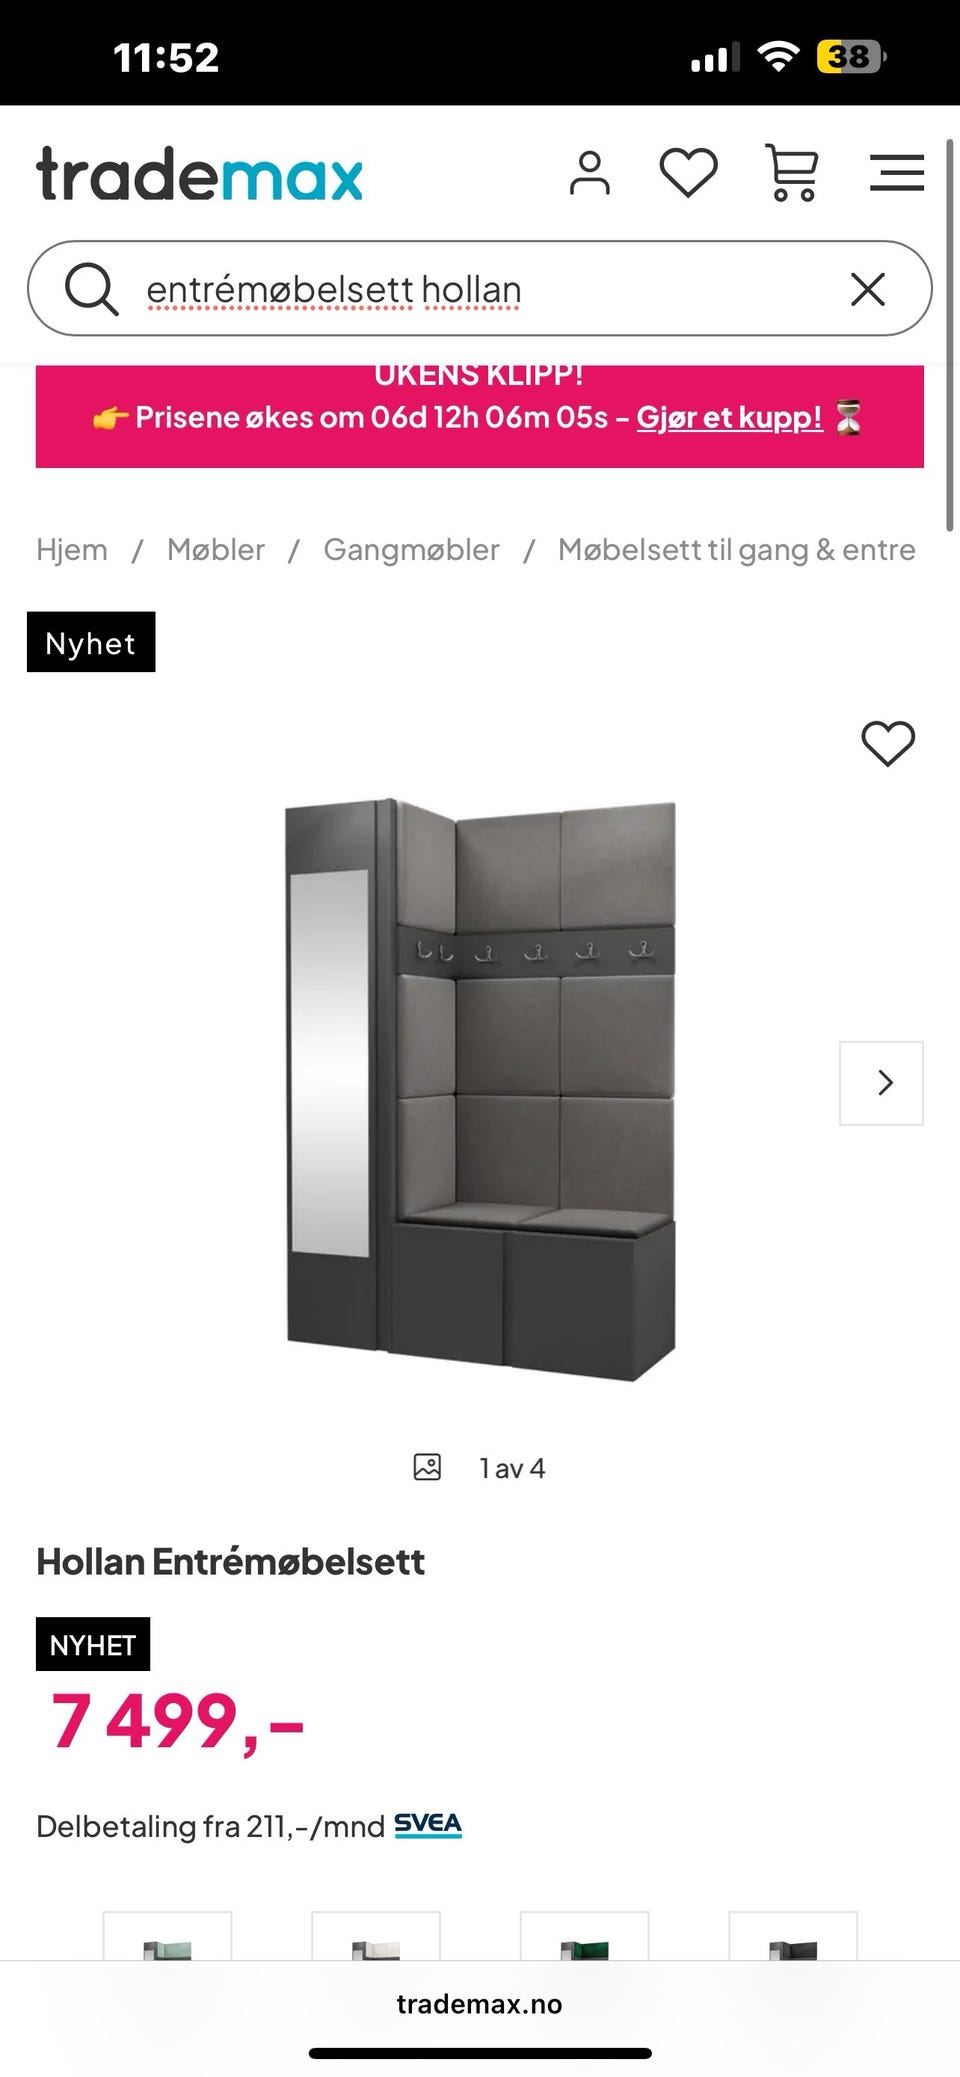Screen dimensions: 960x2077
Task: Select the green color variant thumbnail
Action: click(x=584, y=1936)
